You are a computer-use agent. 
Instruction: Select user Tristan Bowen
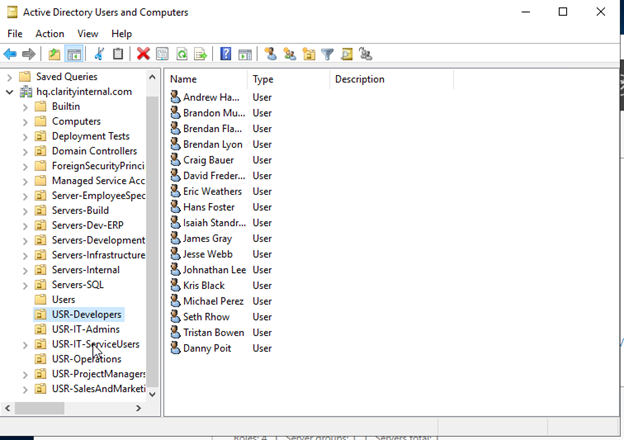tap(213, 332)
